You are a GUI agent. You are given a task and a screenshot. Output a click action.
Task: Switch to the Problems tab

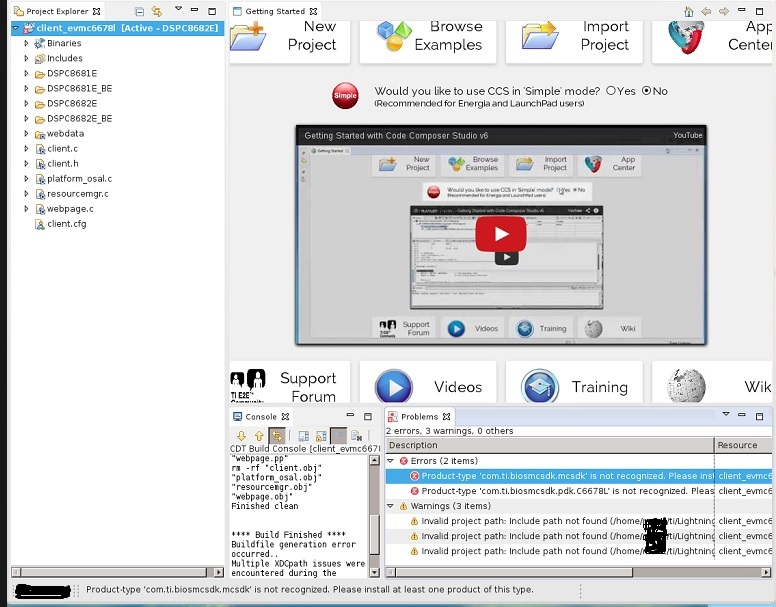[x=419, y=417]
